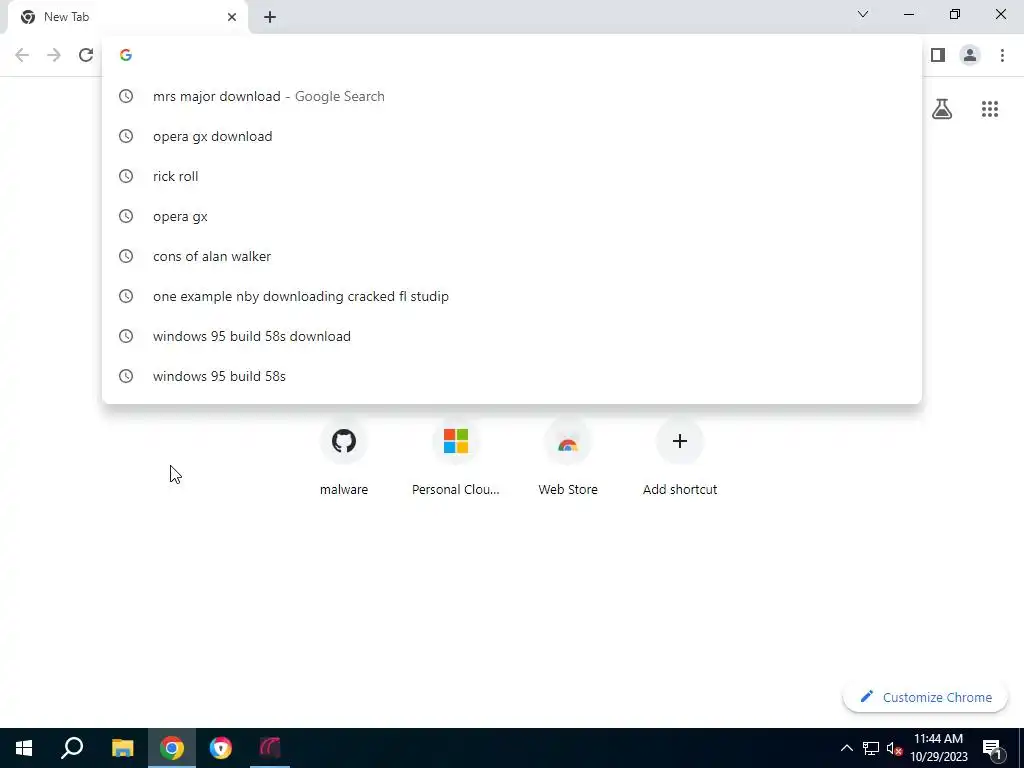Click the forward navigation arrow
Image resolution: width=1024 pixels, height=768 pixels.
coord(54,55)
